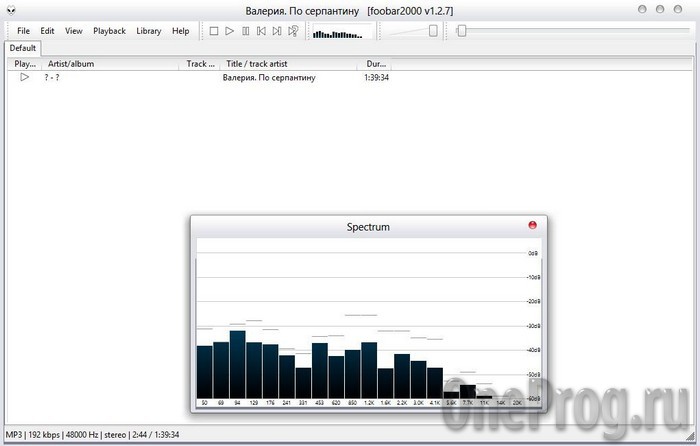Open the View menu
This screenshot has width=700, height=446.
[x=74, y=31]
